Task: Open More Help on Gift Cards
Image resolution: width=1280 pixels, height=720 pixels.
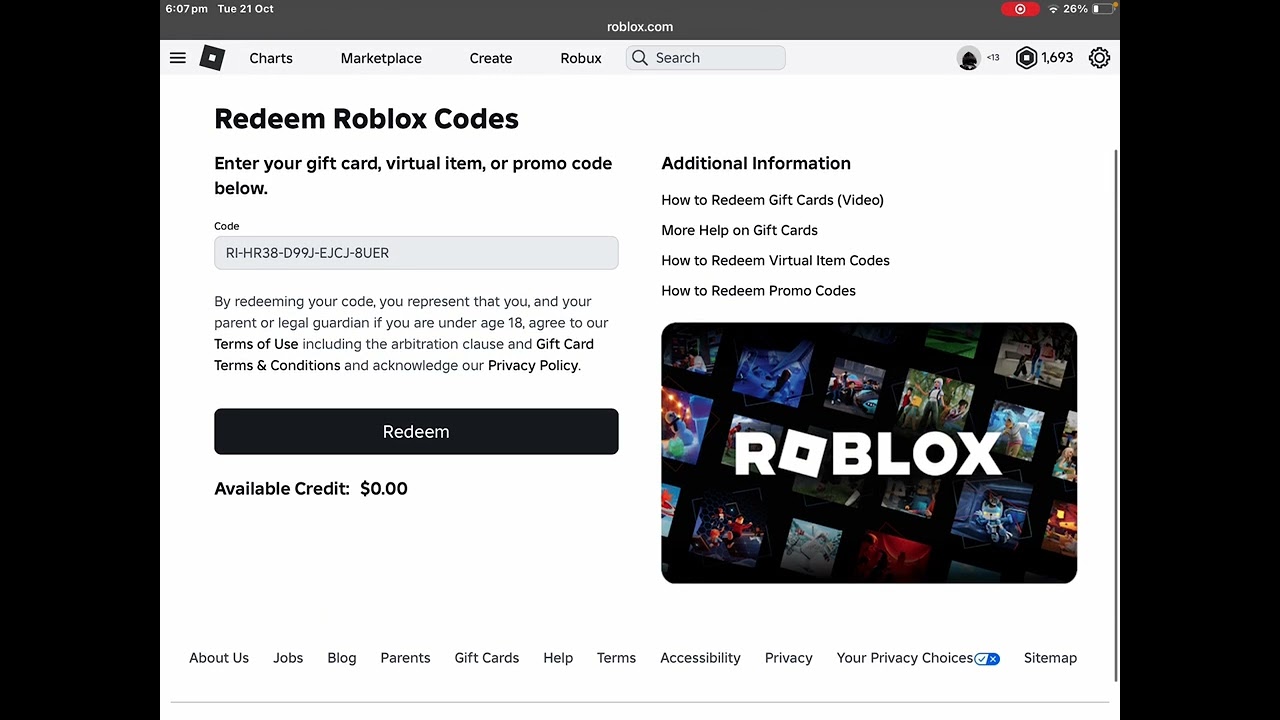Action: [740, 230]
